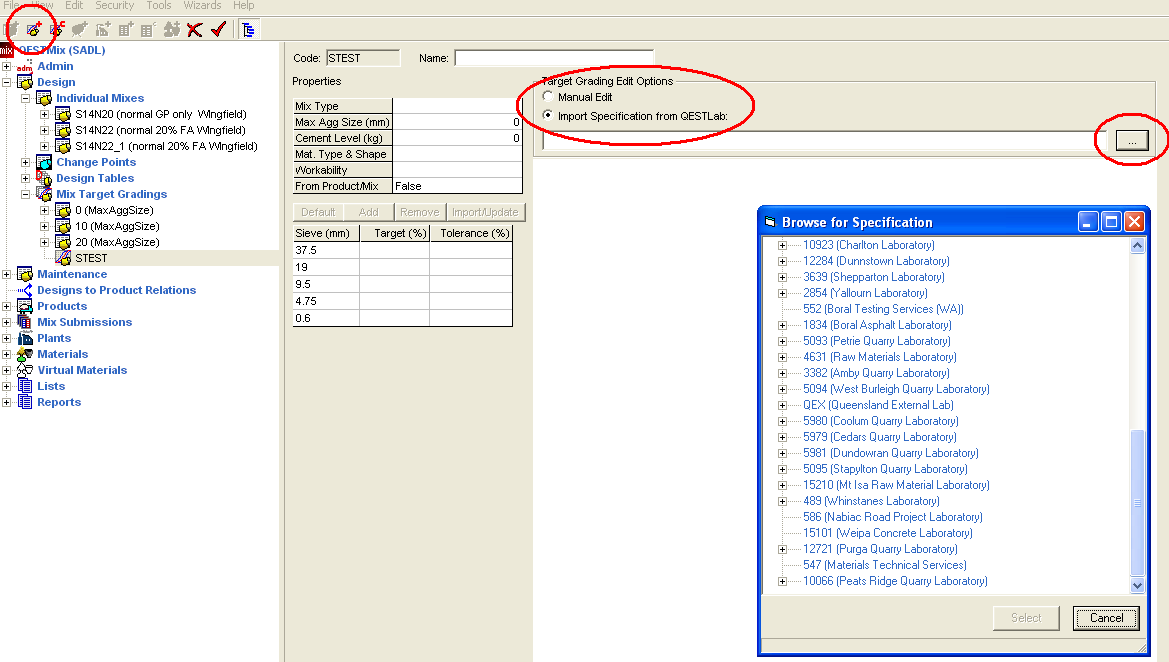1169x662 pixels.
Task: Expand the Materials tree node
Action: tap(8, 354)
